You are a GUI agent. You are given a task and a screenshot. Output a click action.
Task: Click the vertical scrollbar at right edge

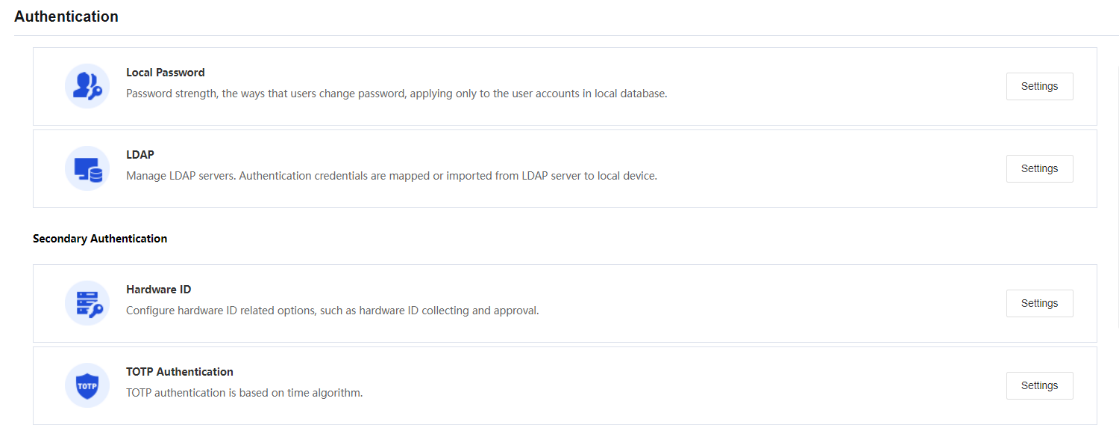point(1116,200)
